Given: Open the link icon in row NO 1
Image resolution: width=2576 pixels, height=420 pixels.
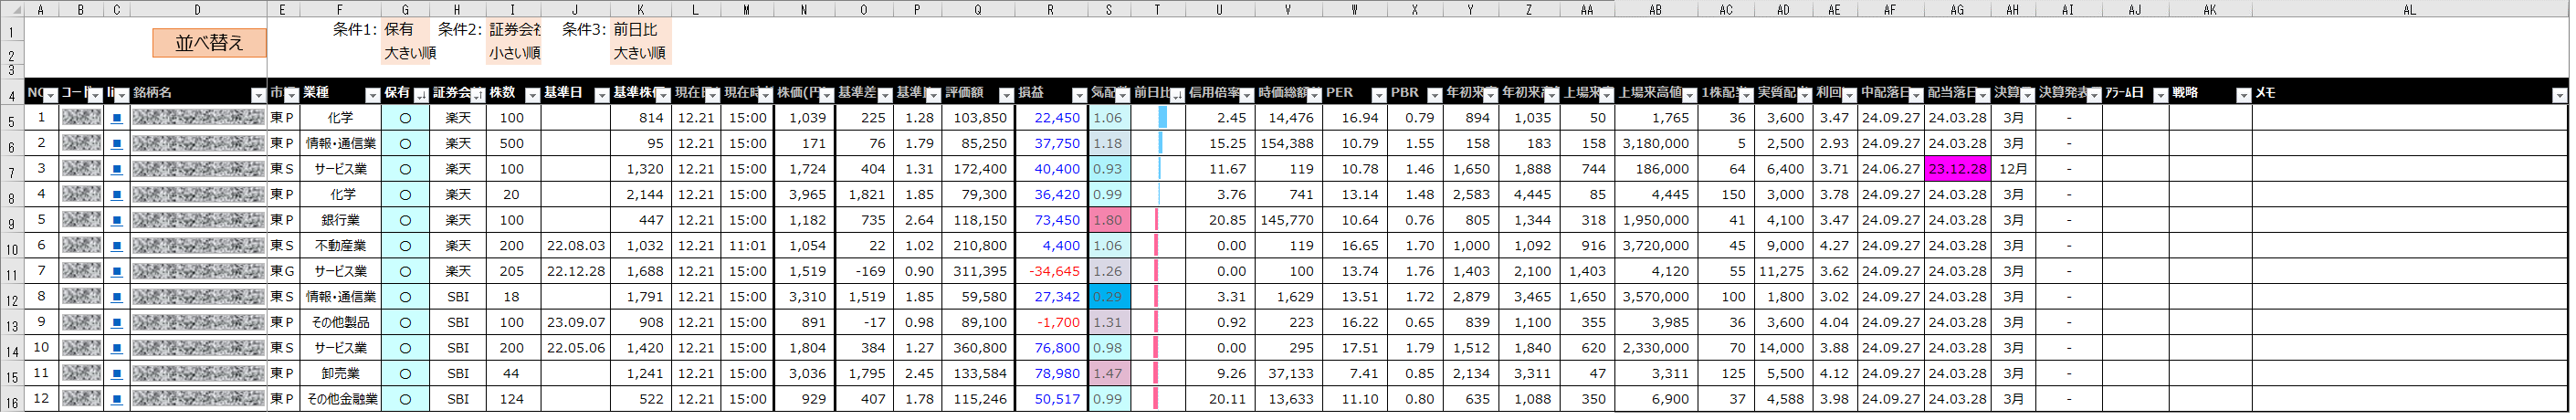Looking at the screenshot, I should (x=117, y=118).
